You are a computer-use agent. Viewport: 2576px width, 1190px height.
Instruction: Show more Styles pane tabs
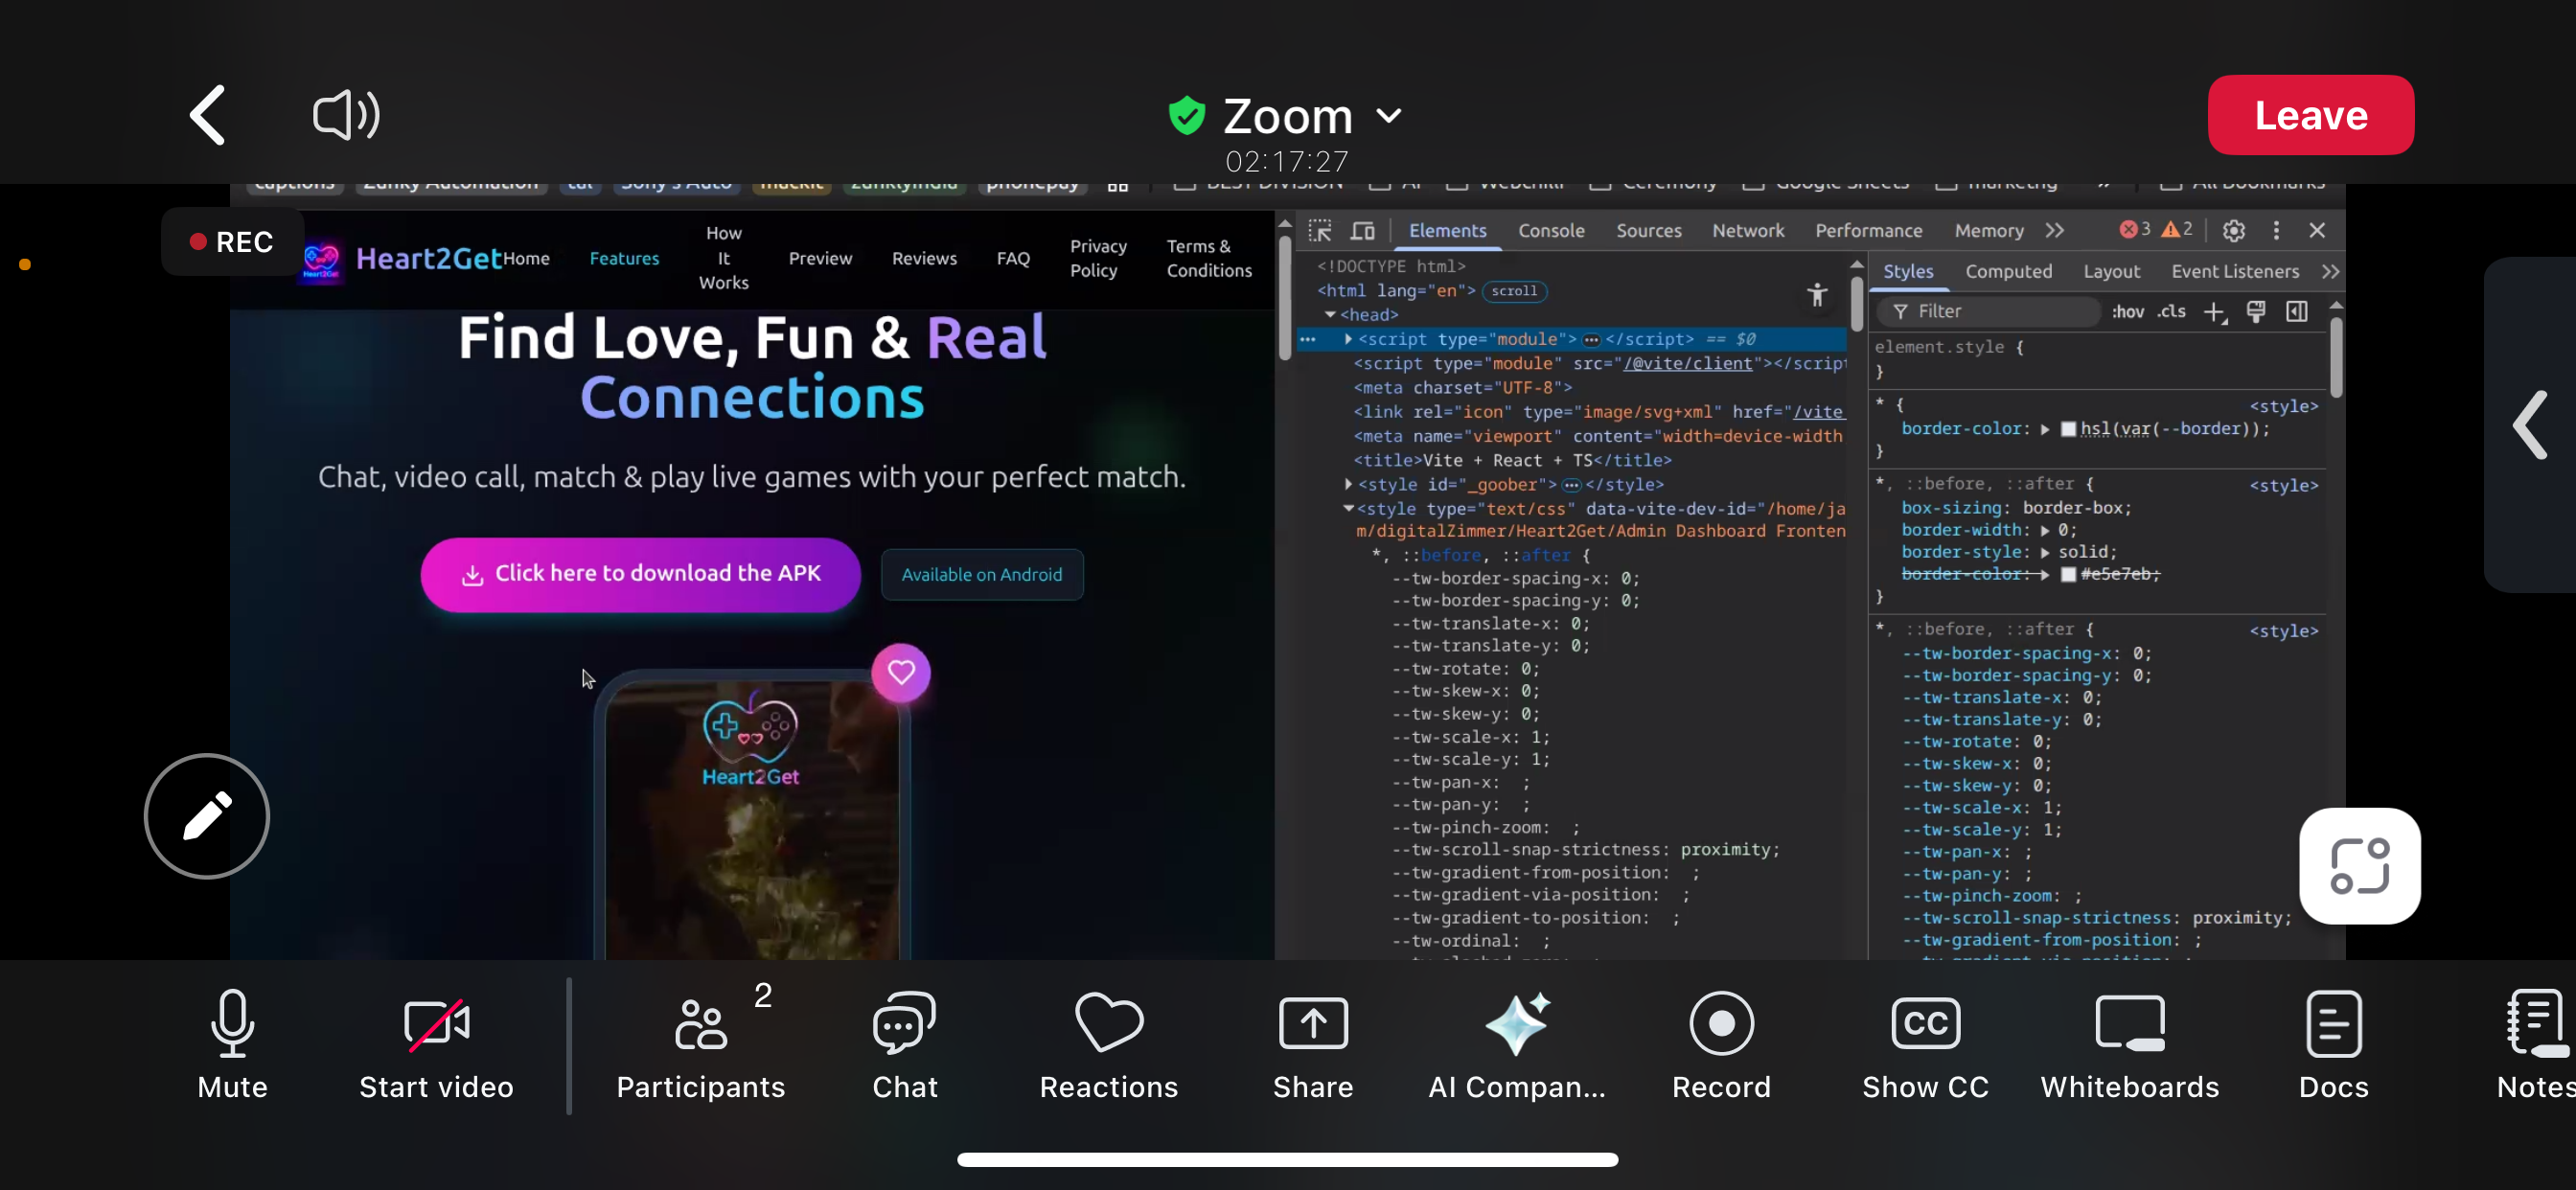pos(2330,272)
